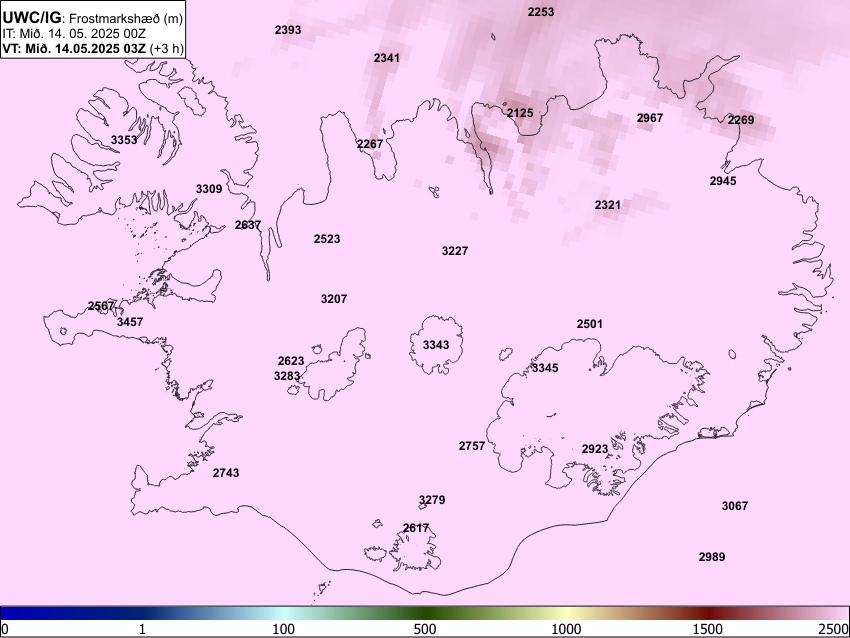
Task: Select the 3227 value in central Iceland
Action: coord(455,251)
